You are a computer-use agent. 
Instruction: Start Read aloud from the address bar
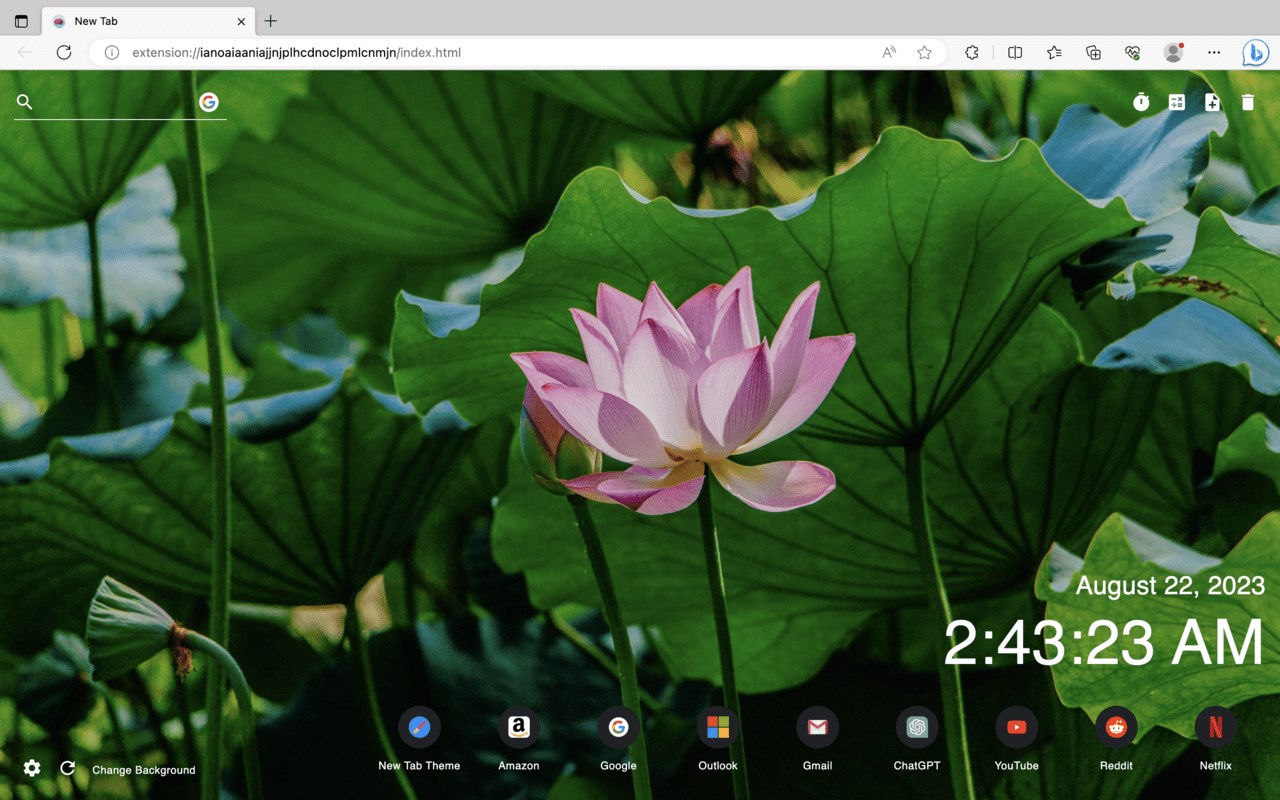point(889,52)
